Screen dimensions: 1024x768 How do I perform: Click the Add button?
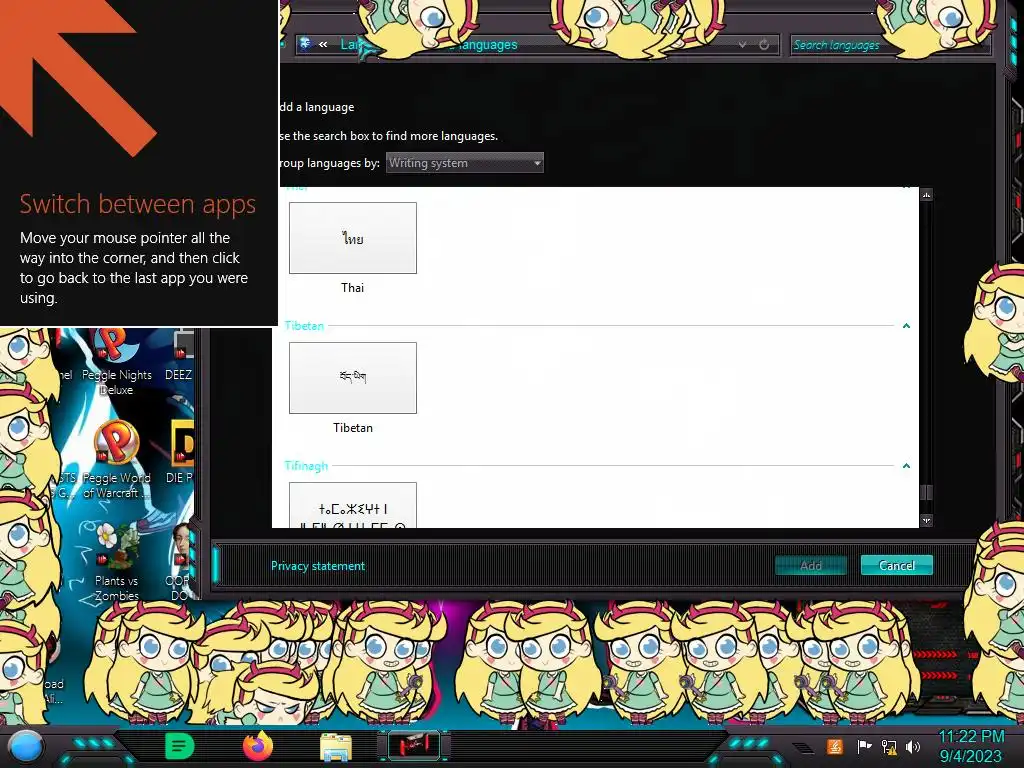(x=810, y=566)
